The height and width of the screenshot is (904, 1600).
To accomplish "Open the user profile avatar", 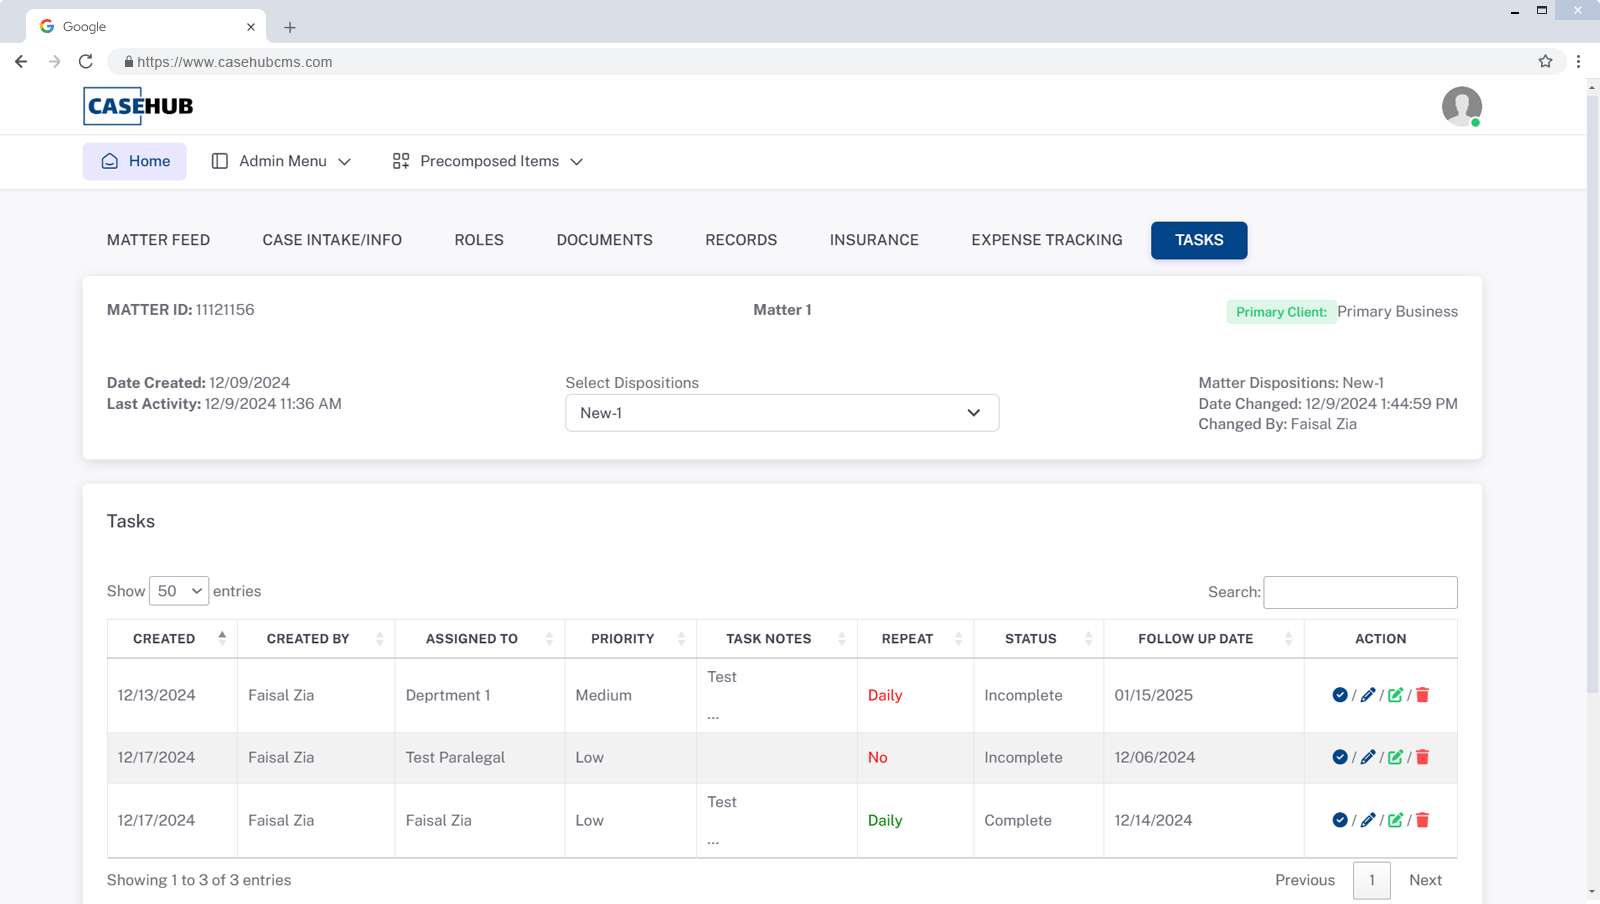I will coord(1460,106).
